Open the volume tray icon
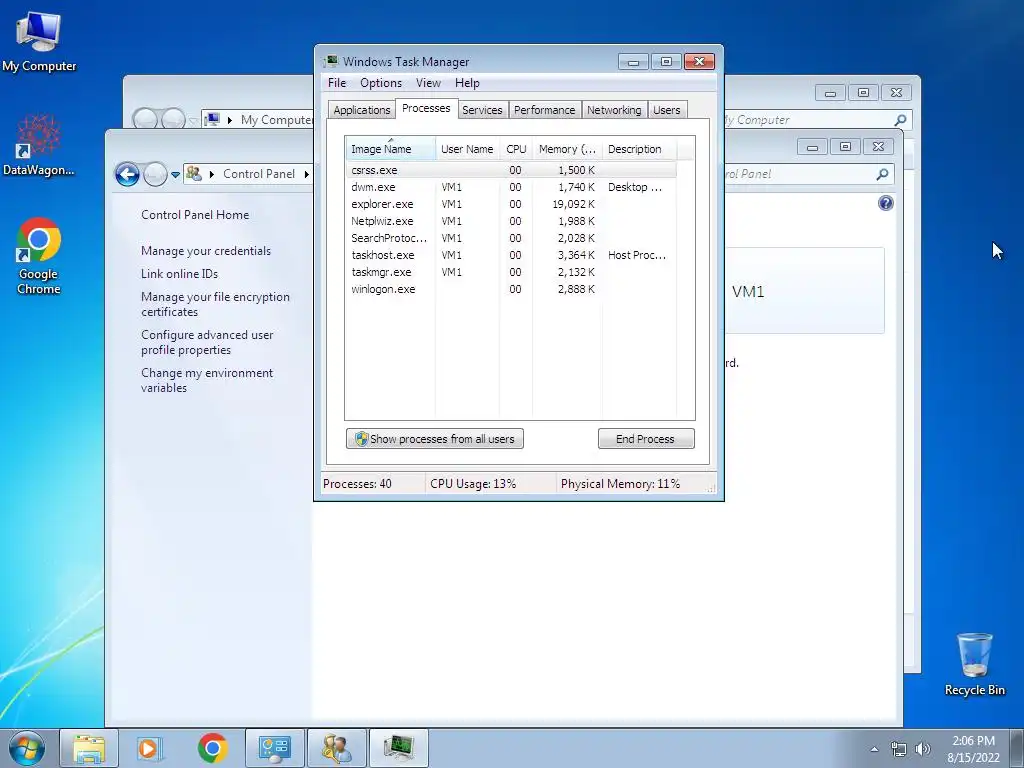 922,749
